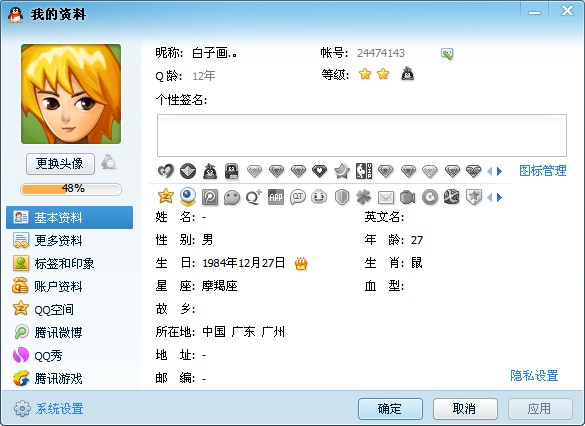Click the QT speech bubble icon
This screenshot has width=585, height=426.
point(298,197)
